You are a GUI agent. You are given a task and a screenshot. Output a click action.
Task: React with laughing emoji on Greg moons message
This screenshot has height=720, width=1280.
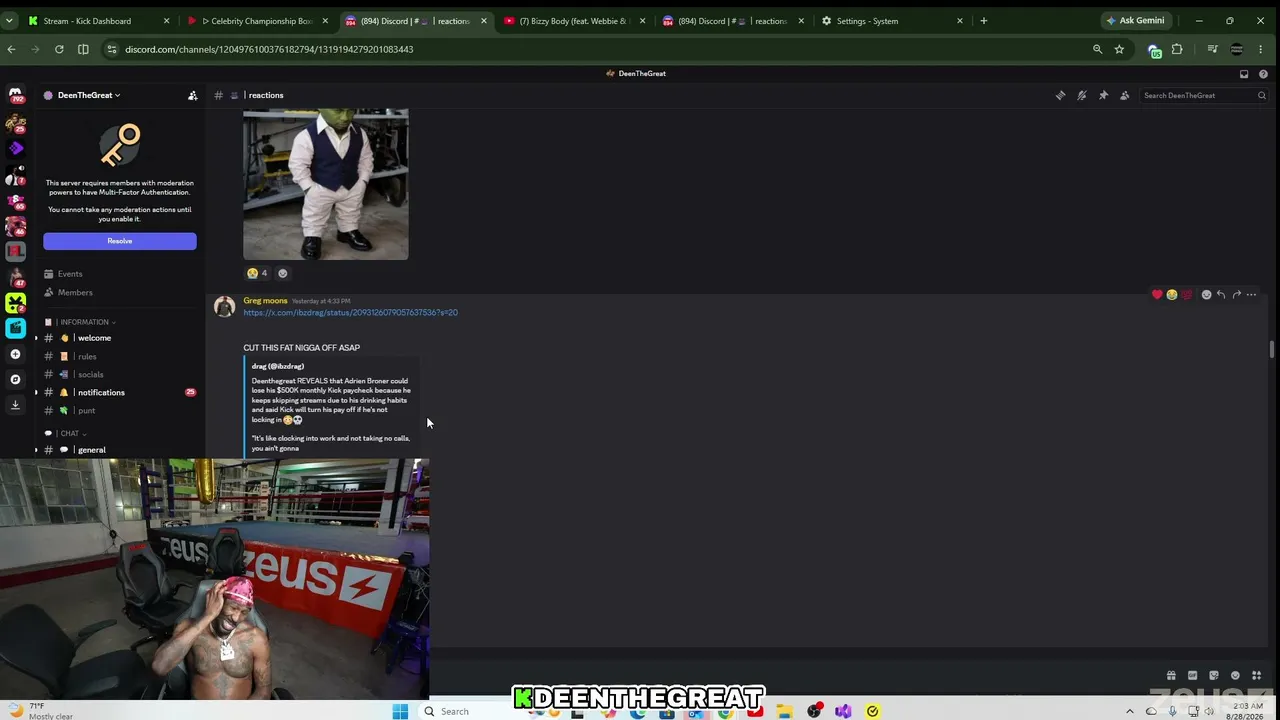pos(1172,295)
